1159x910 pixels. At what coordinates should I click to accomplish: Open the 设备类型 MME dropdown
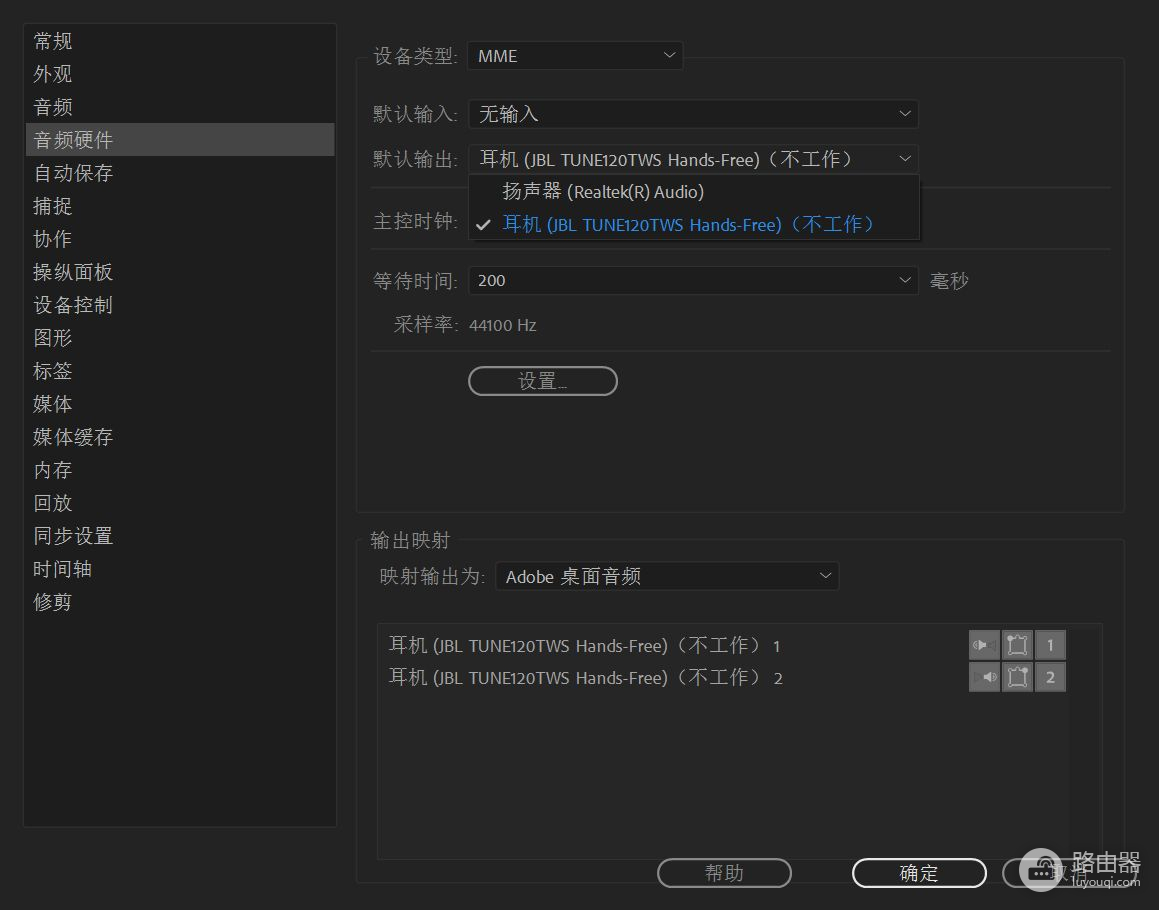point(575,55)
